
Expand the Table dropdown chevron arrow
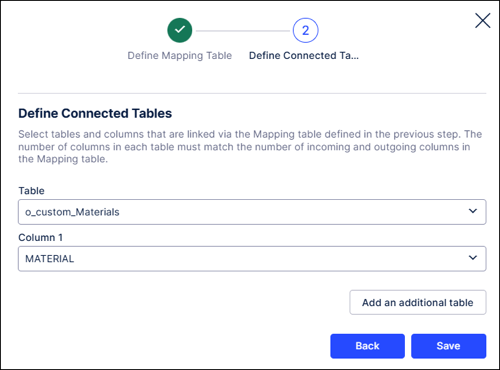(473, 211)
